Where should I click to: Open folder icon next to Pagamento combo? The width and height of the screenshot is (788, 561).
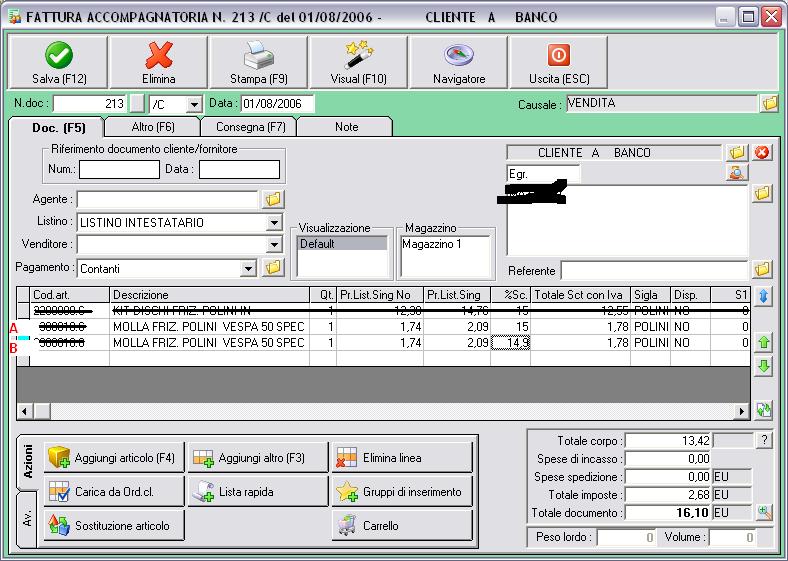pyautogui.click(x=273, y=268)
